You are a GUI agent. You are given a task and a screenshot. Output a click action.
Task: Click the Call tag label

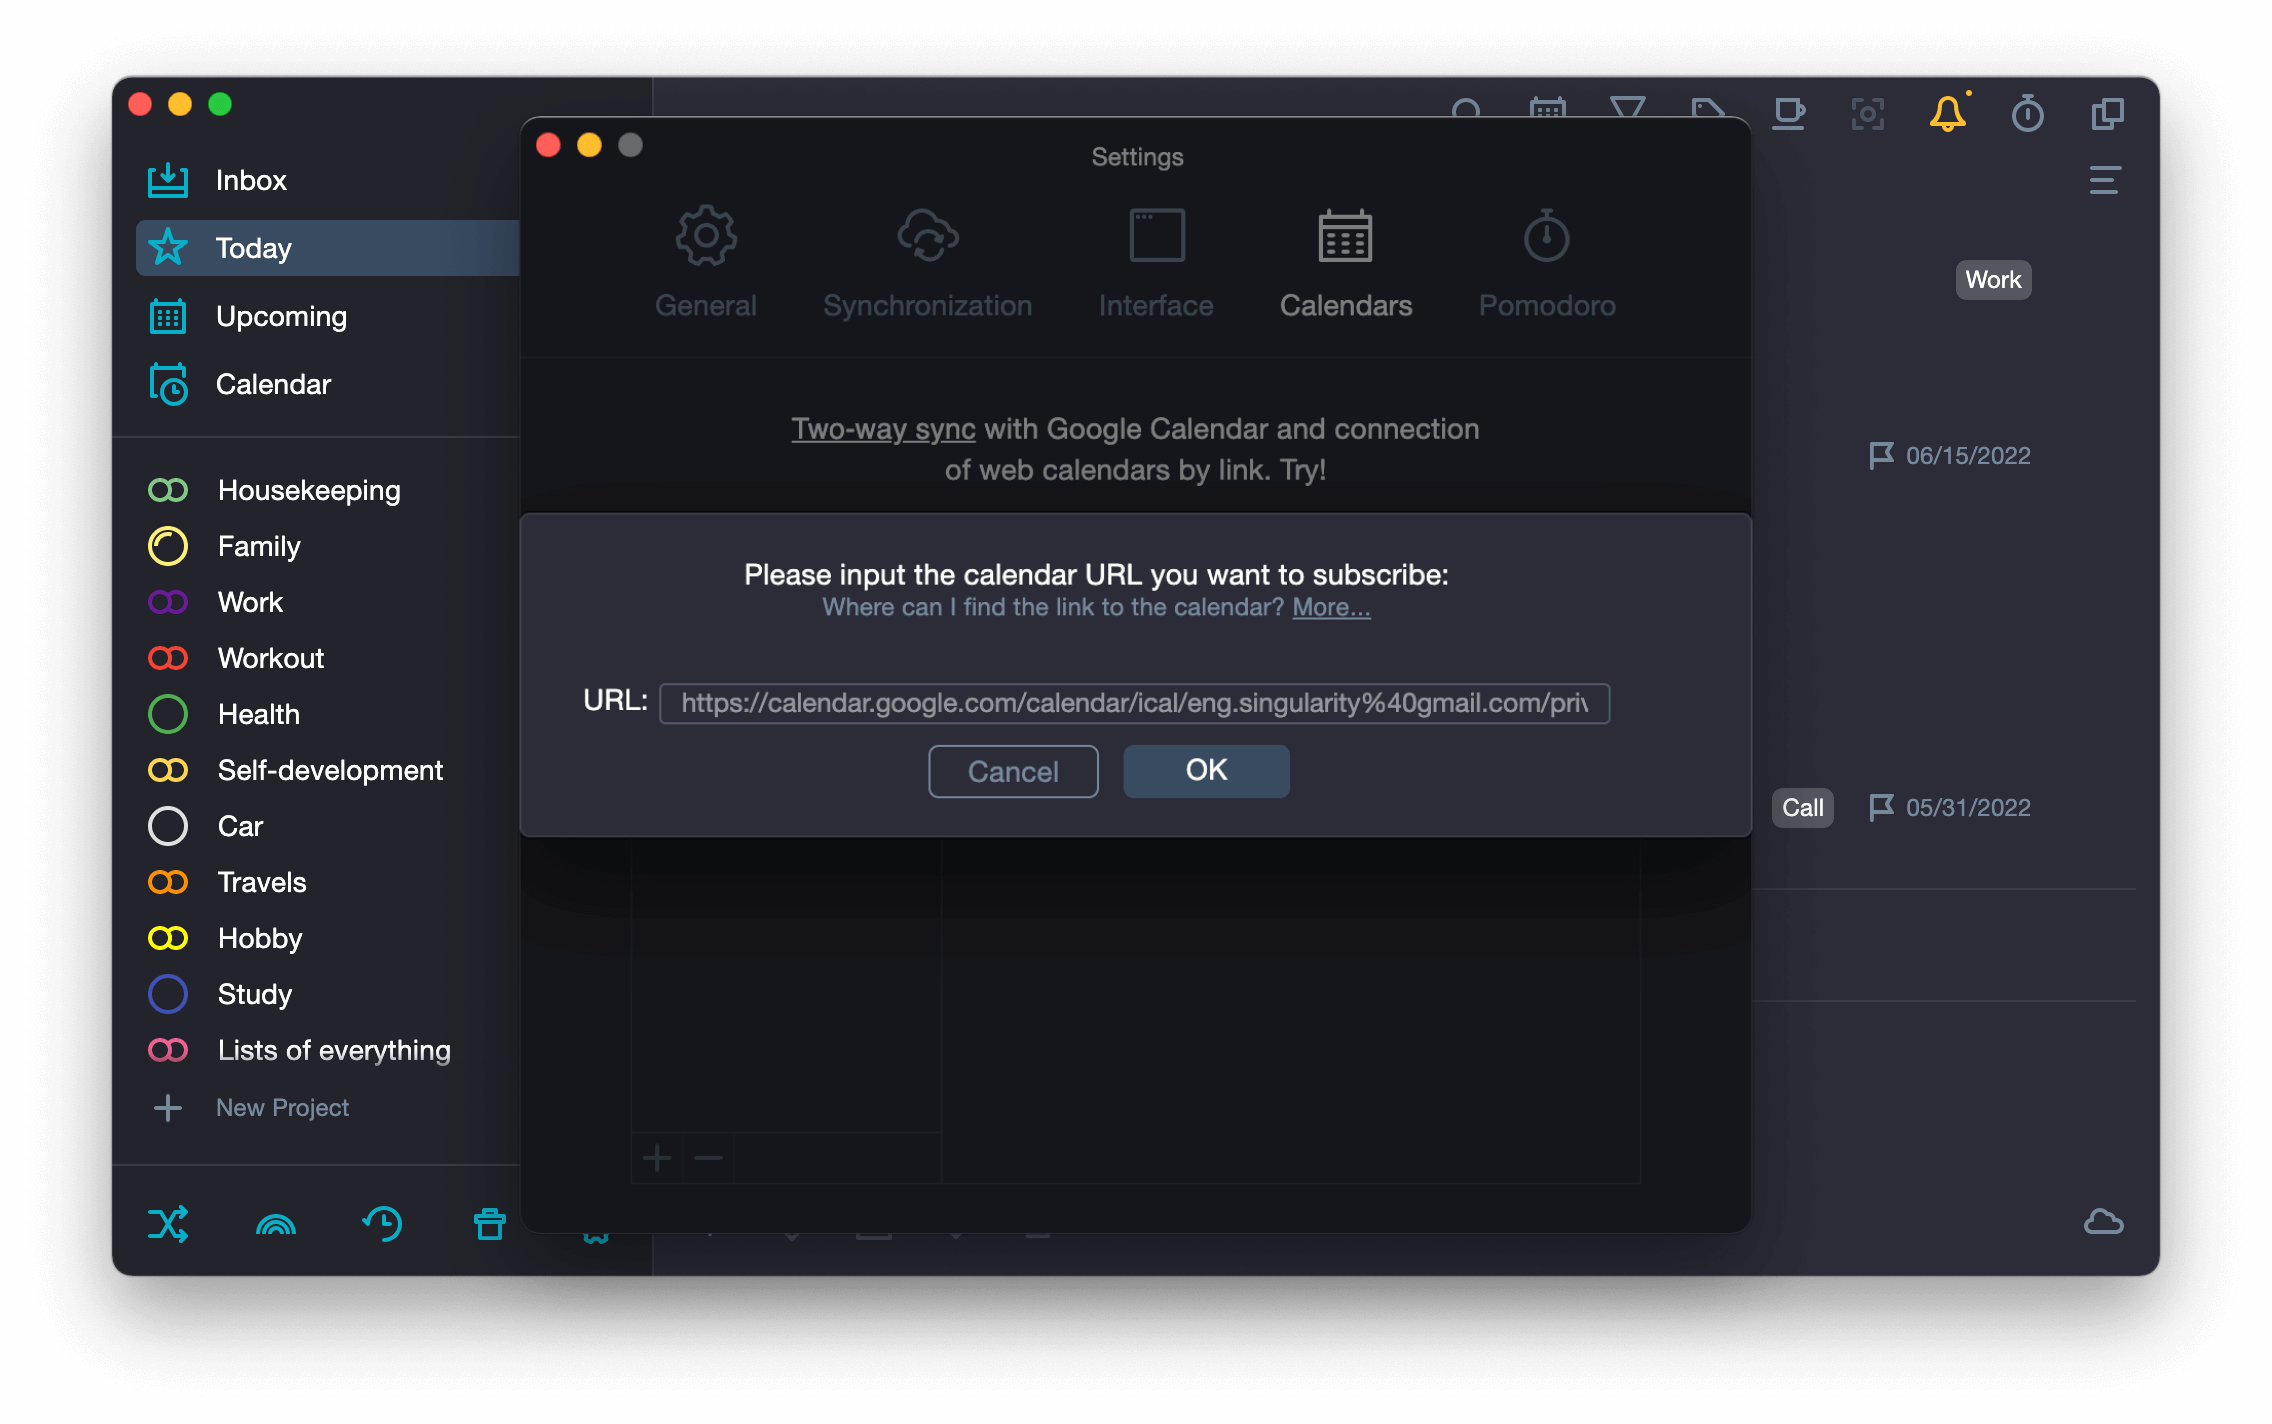tap(1802, 808)
